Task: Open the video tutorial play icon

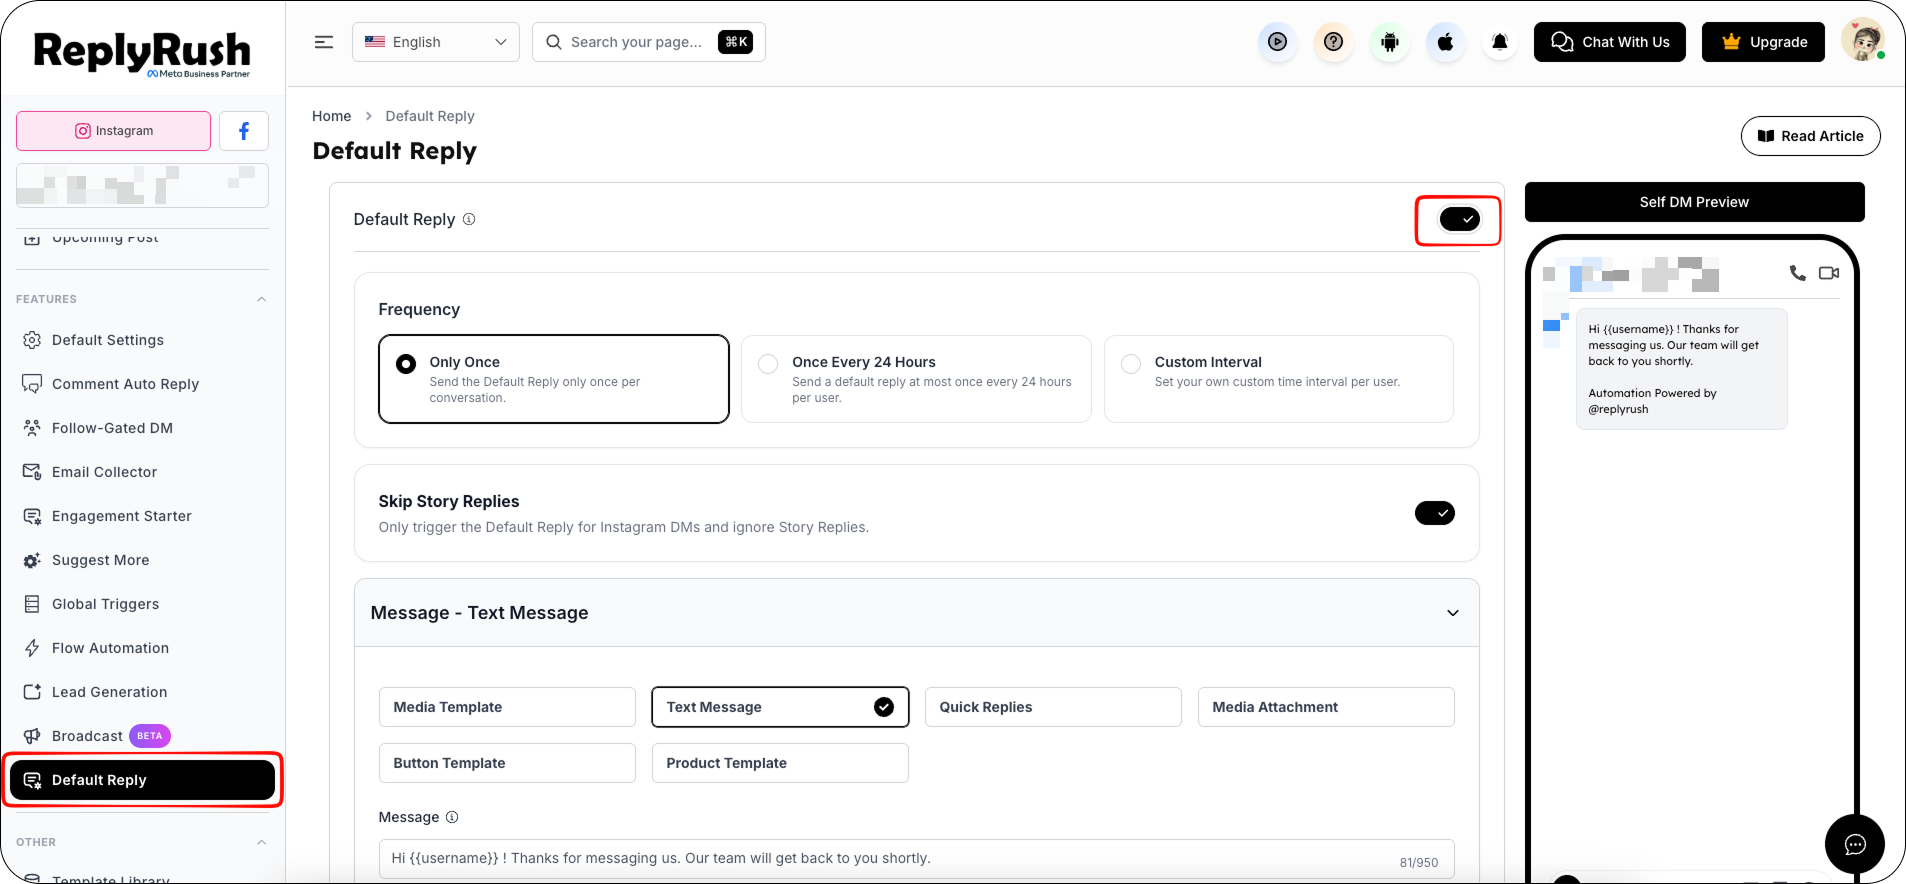Action: click(1277, 42)
